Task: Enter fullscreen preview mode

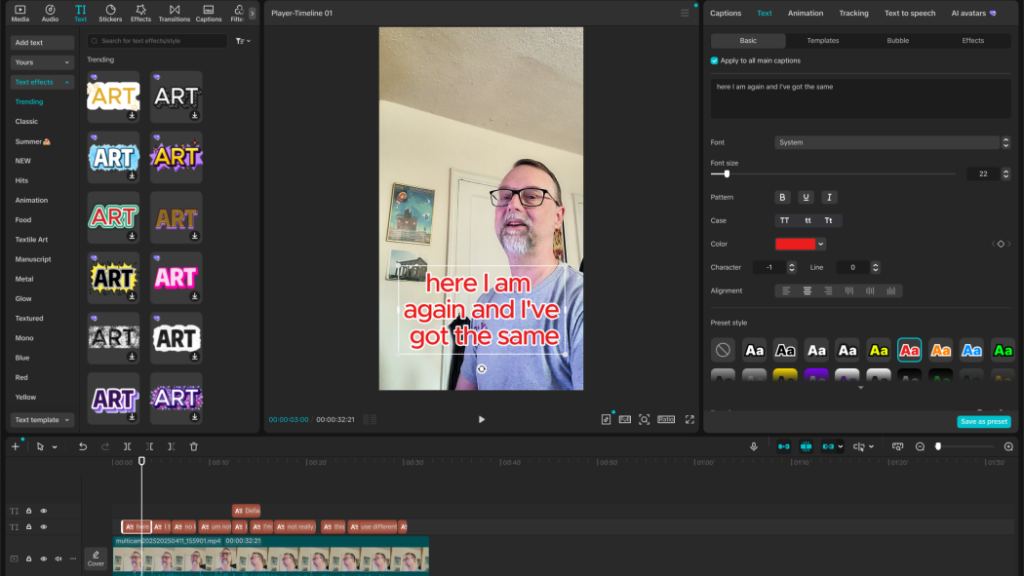Action: 690,419
